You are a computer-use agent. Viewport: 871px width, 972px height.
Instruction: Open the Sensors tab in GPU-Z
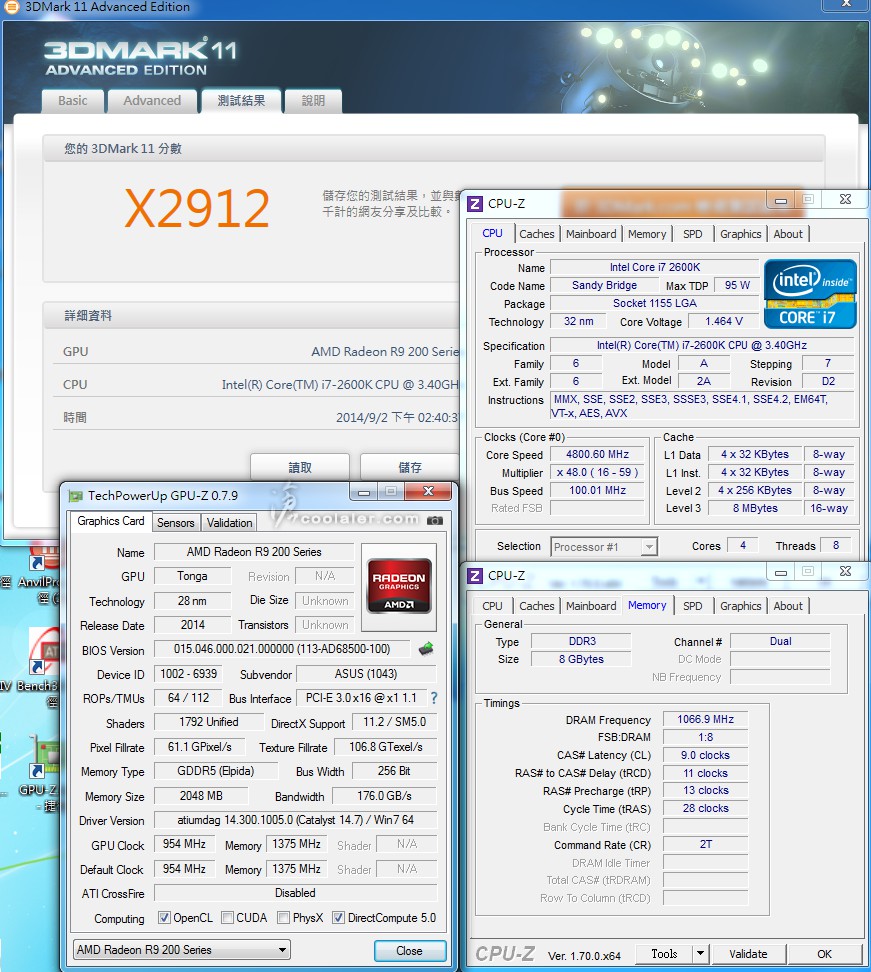(x=175, y=523)
